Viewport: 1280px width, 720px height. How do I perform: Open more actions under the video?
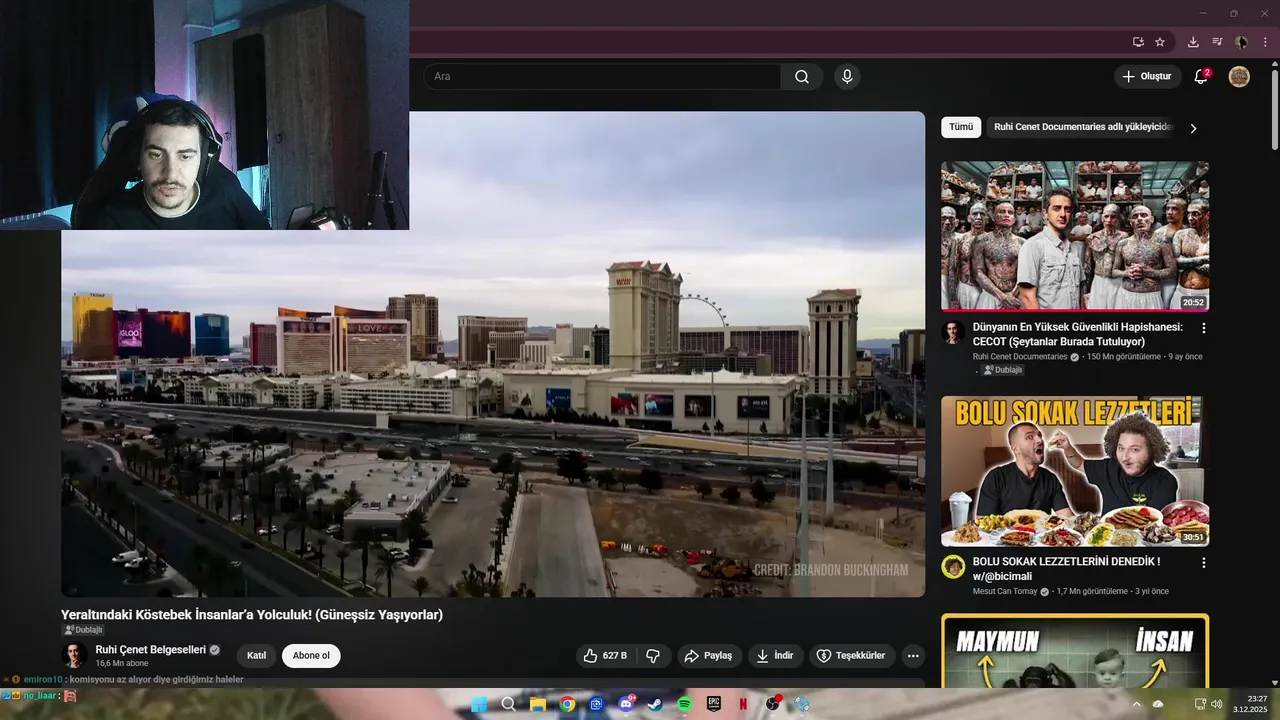[912, 656]
